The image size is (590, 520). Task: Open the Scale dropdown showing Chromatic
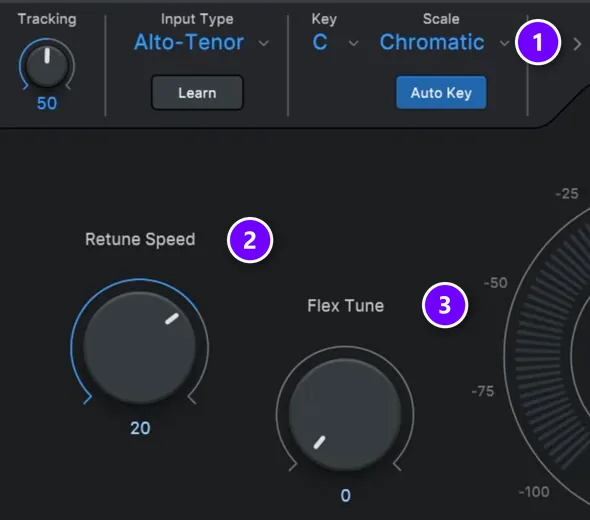pos(444,42)
